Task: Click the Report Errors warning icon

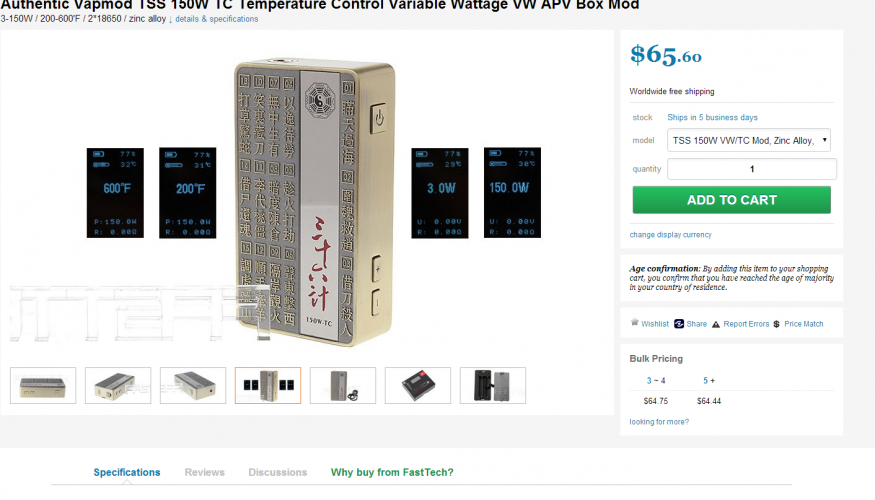Action: pyautogui.click(x=716, y=324)
